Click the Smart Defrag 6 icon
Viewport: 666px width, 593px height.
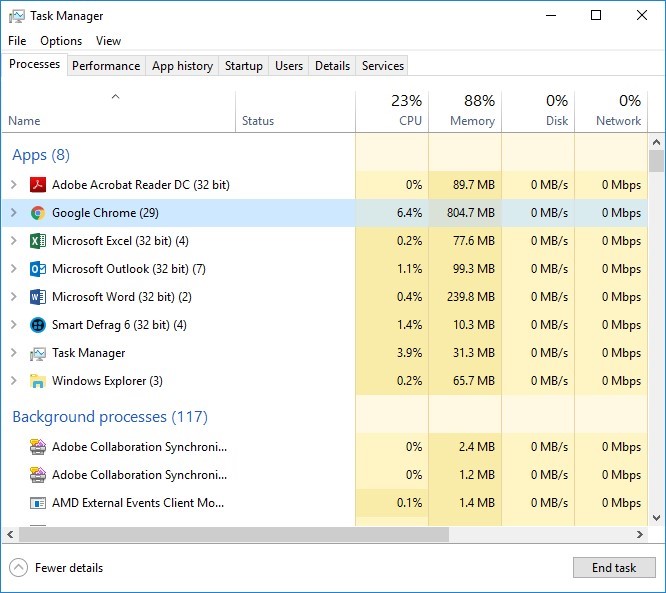point(38,325)
